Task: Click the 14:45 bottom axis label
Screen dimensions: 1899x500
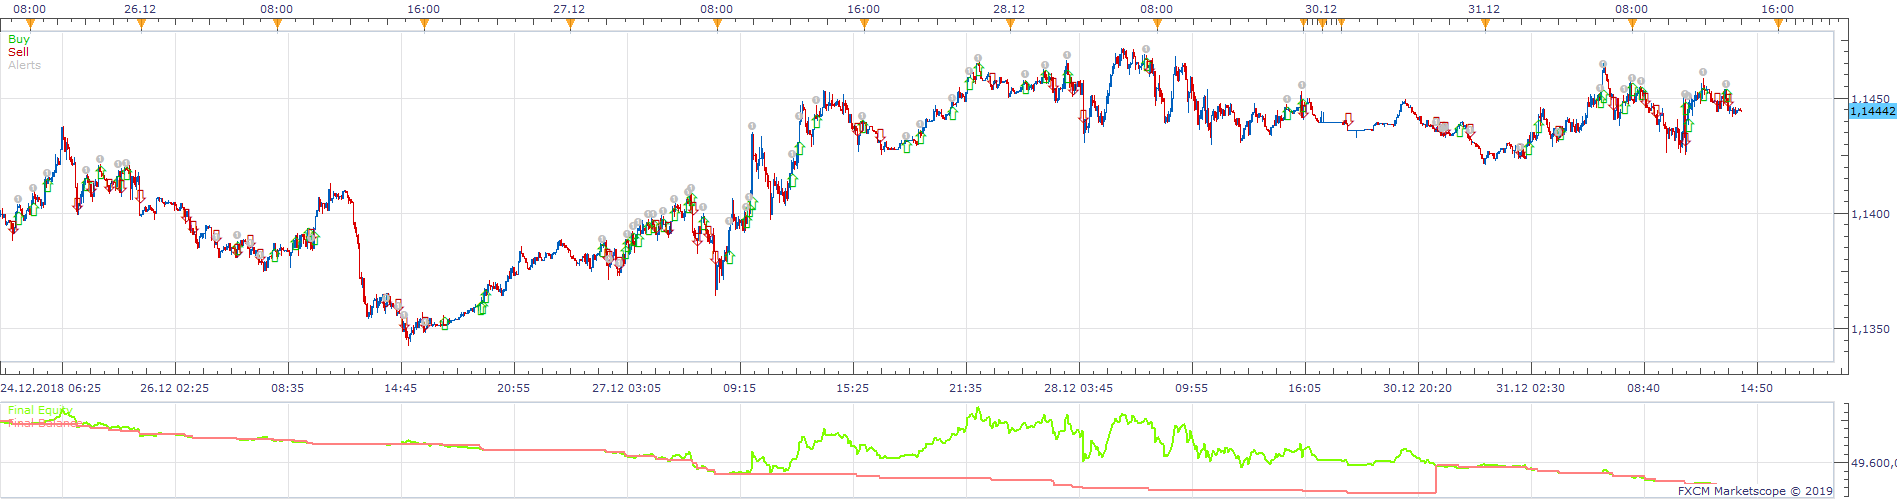Action: pyautogui.click(x=401, y=388)
